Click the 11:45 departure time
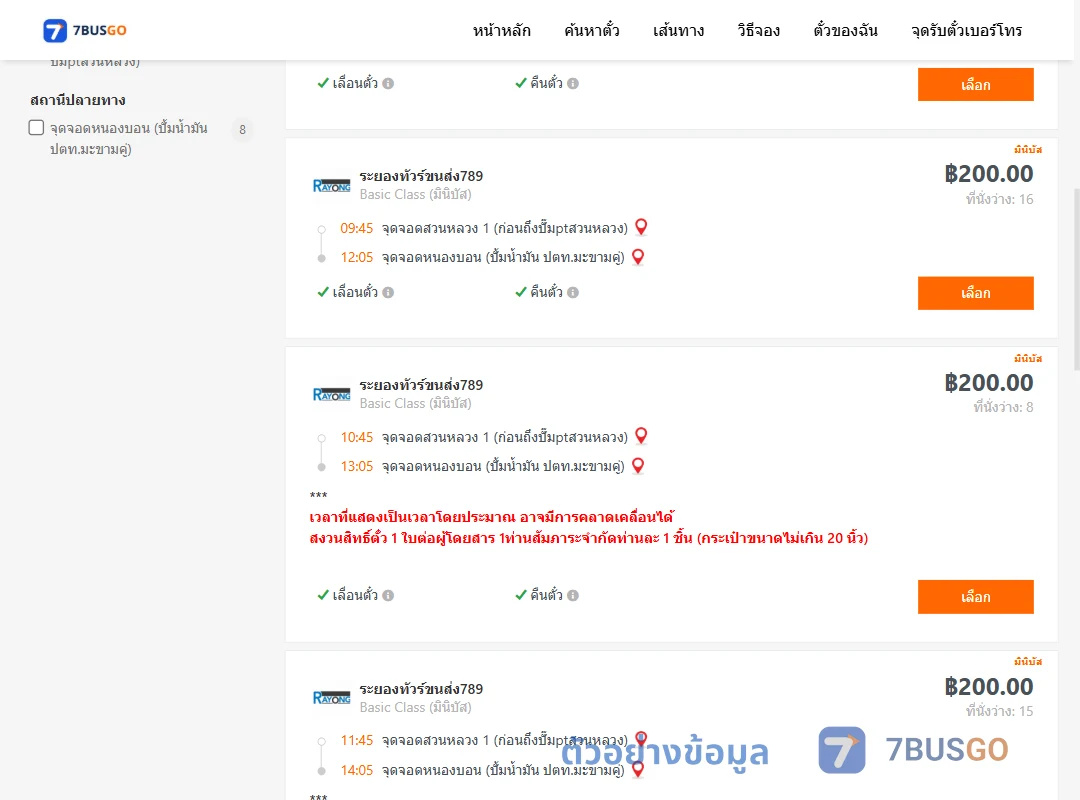1080x800 pixels. [x=356, y=740]
